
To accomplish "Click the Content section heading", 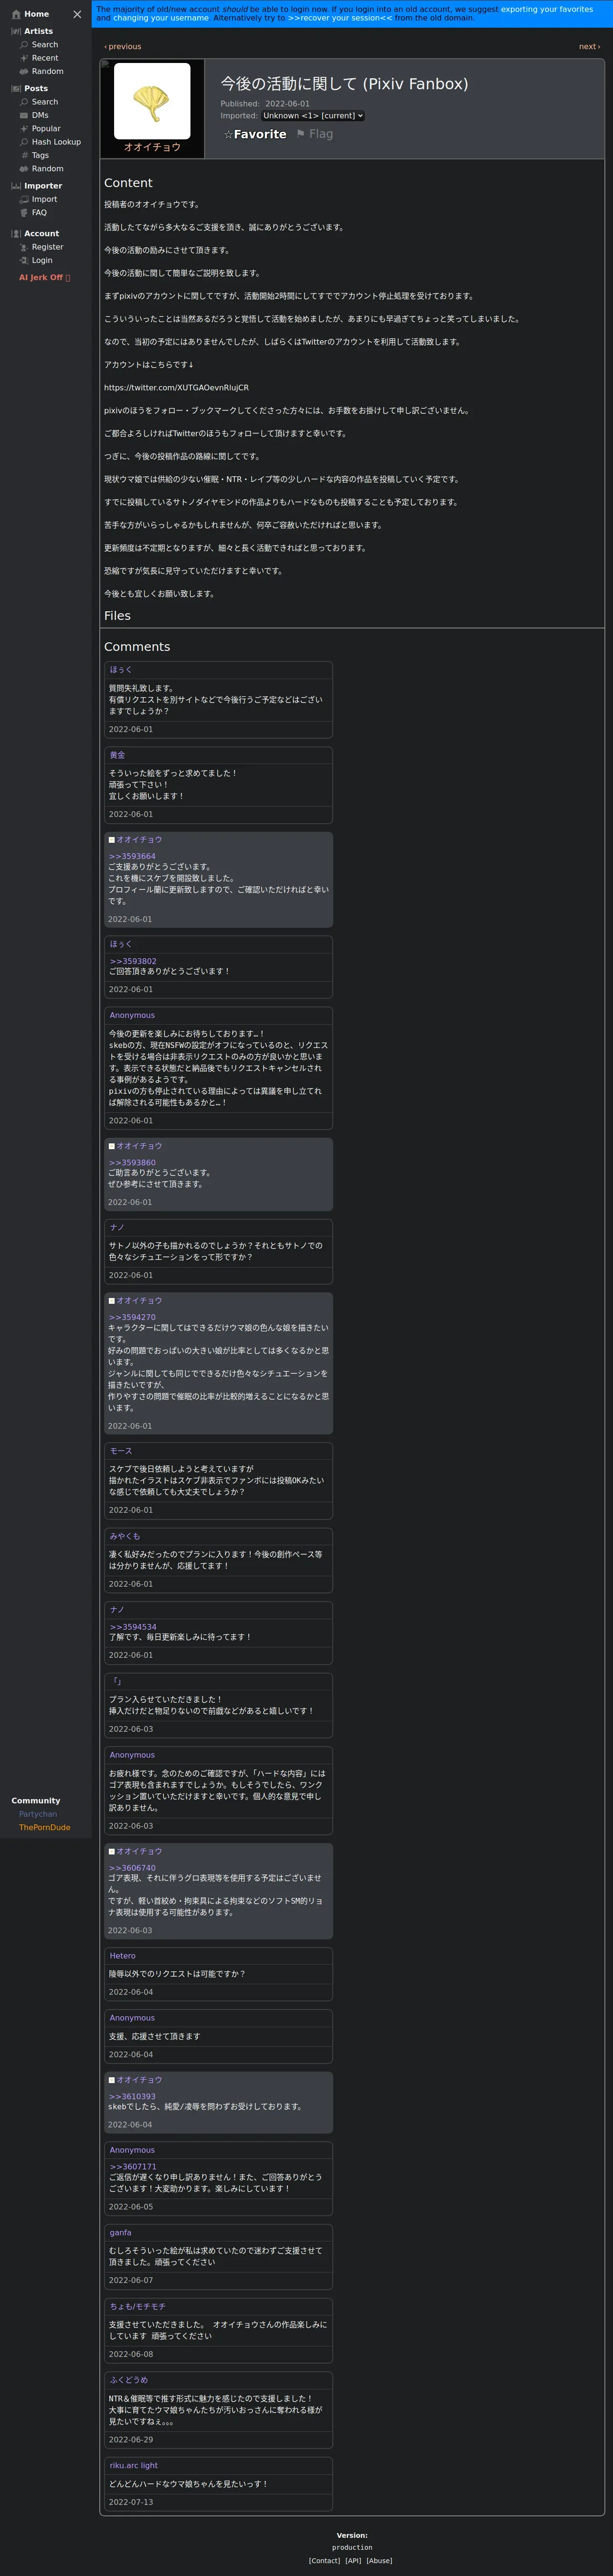I will (128, 183).
